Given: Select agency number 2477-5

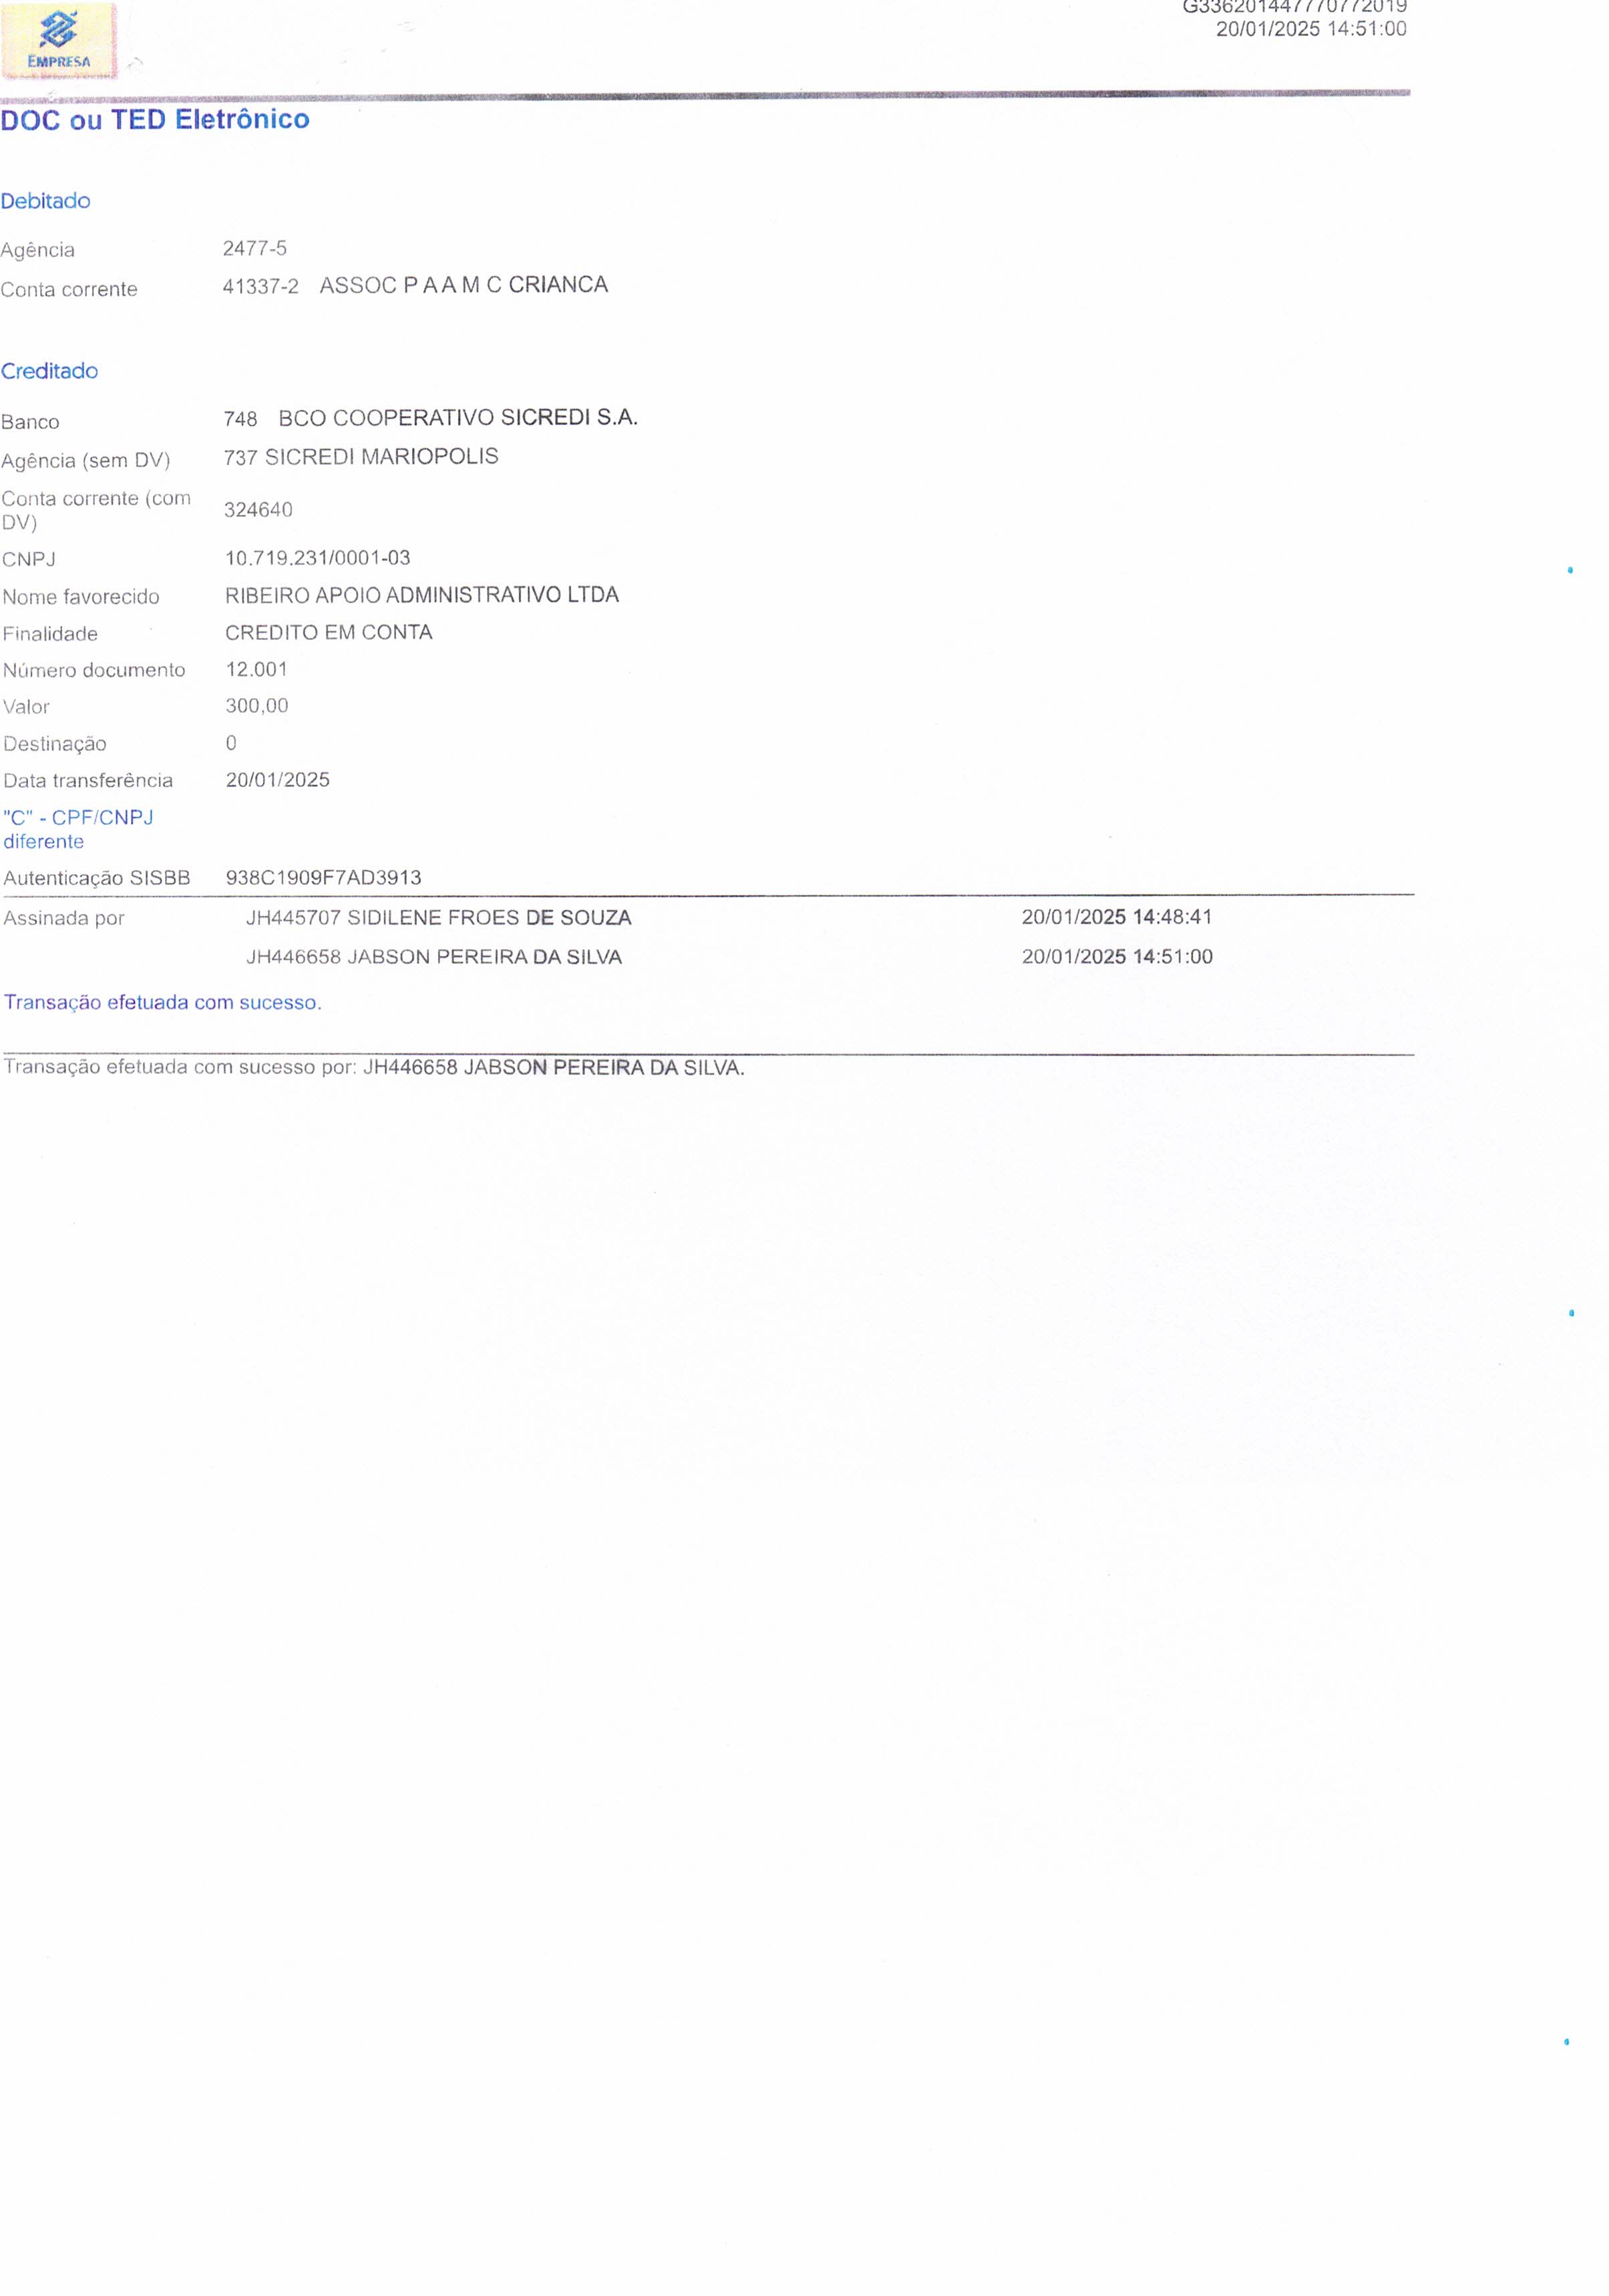Looking at the screenshot, I should [x=254, y=248].
